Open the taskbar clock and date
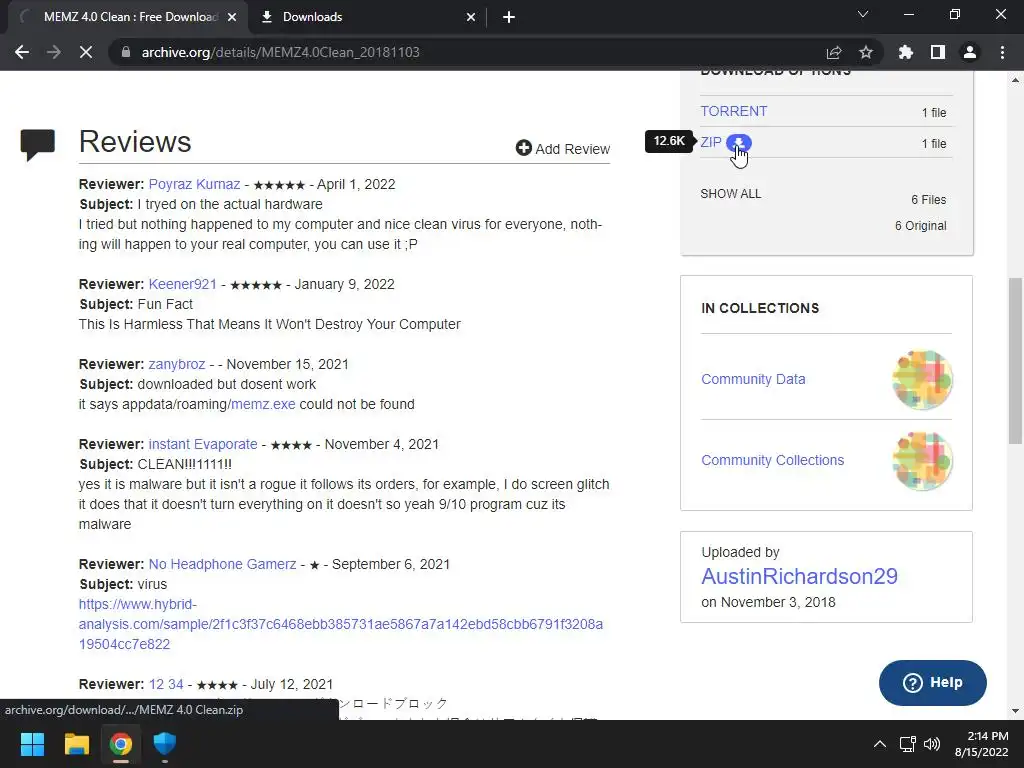 982,744
